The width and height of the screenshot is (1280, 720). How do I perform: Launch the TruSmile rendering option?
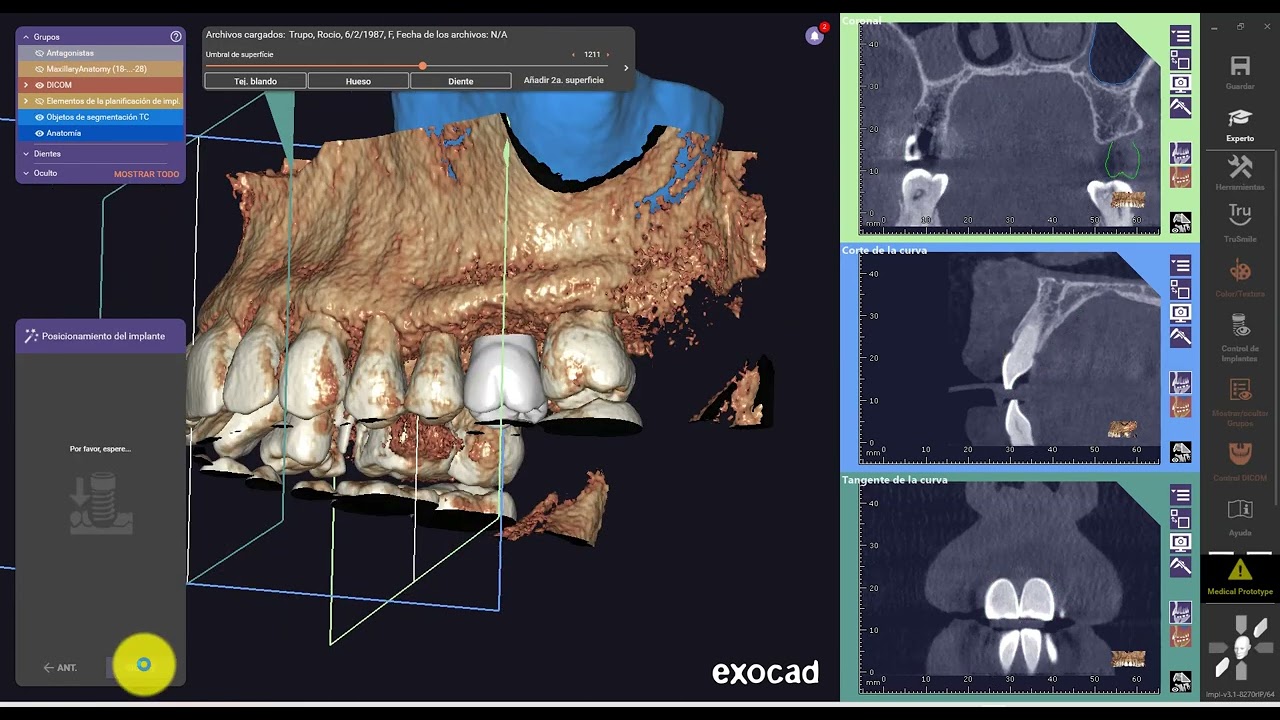pyautogui.click(x=1240, y=214)
